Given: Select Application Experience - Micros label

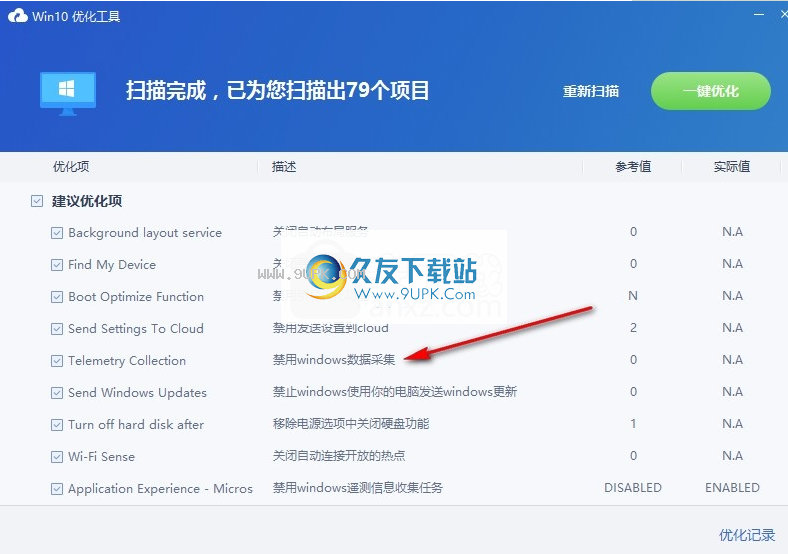Looking at the screenshot, I should tap(160, 489).
